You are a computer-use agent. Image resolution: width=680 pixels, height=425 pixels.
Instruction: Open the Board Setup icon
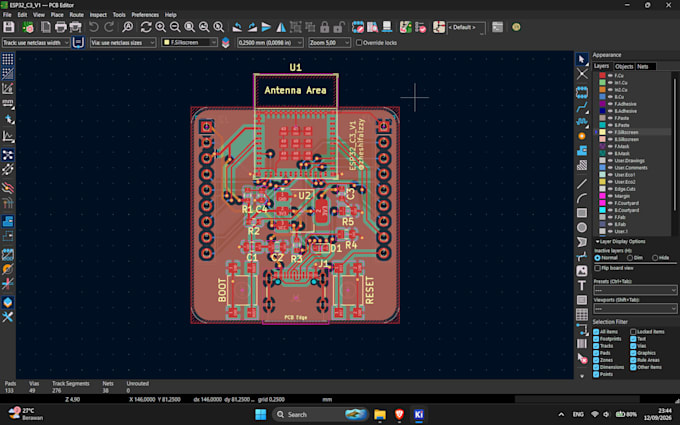(x=28, y=27)
